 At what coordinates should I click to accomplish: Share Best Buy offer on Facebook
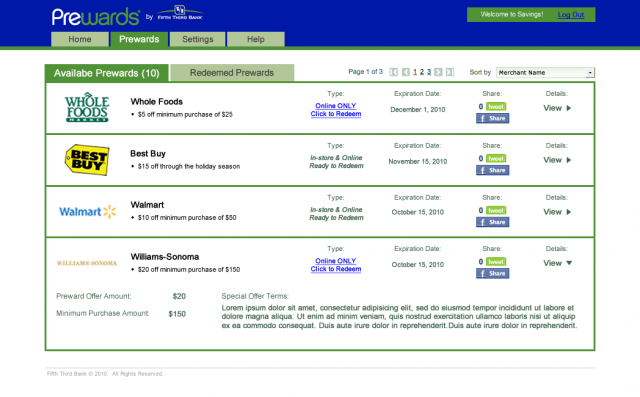tap(492, 170)
